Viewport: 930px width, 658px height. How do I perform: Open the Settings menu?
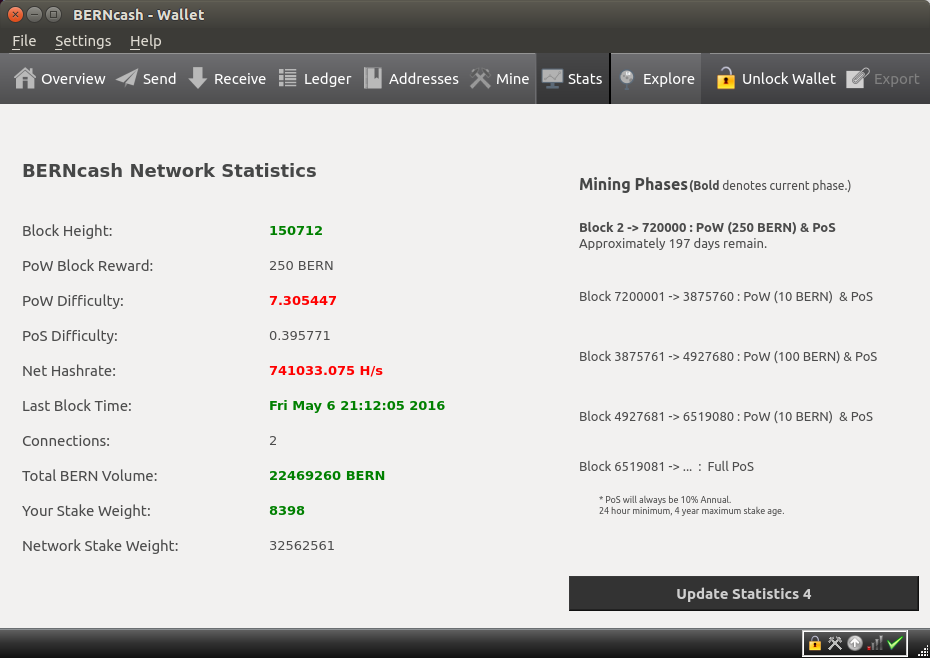(x=83, y=41)
